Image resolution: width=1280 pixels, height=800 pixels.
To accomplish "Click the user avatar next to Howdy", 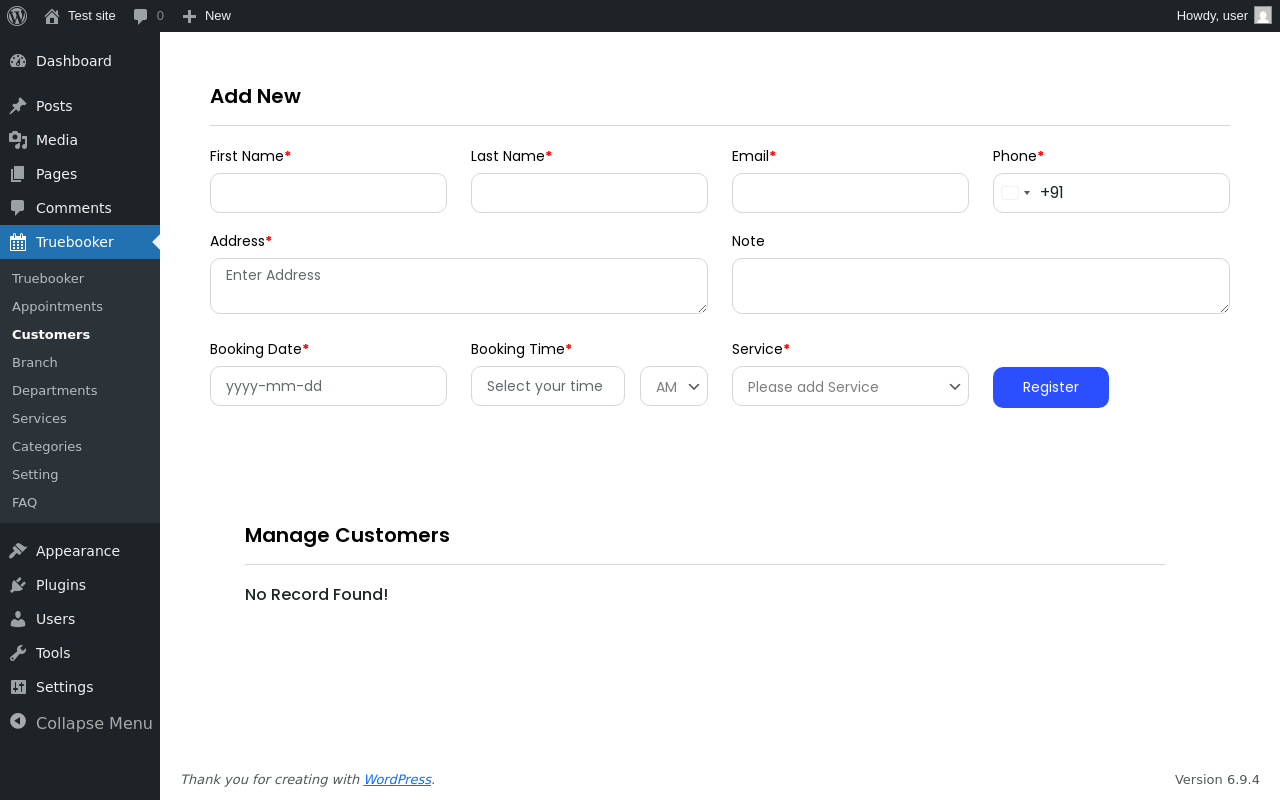I will (x=1263, y=15).
